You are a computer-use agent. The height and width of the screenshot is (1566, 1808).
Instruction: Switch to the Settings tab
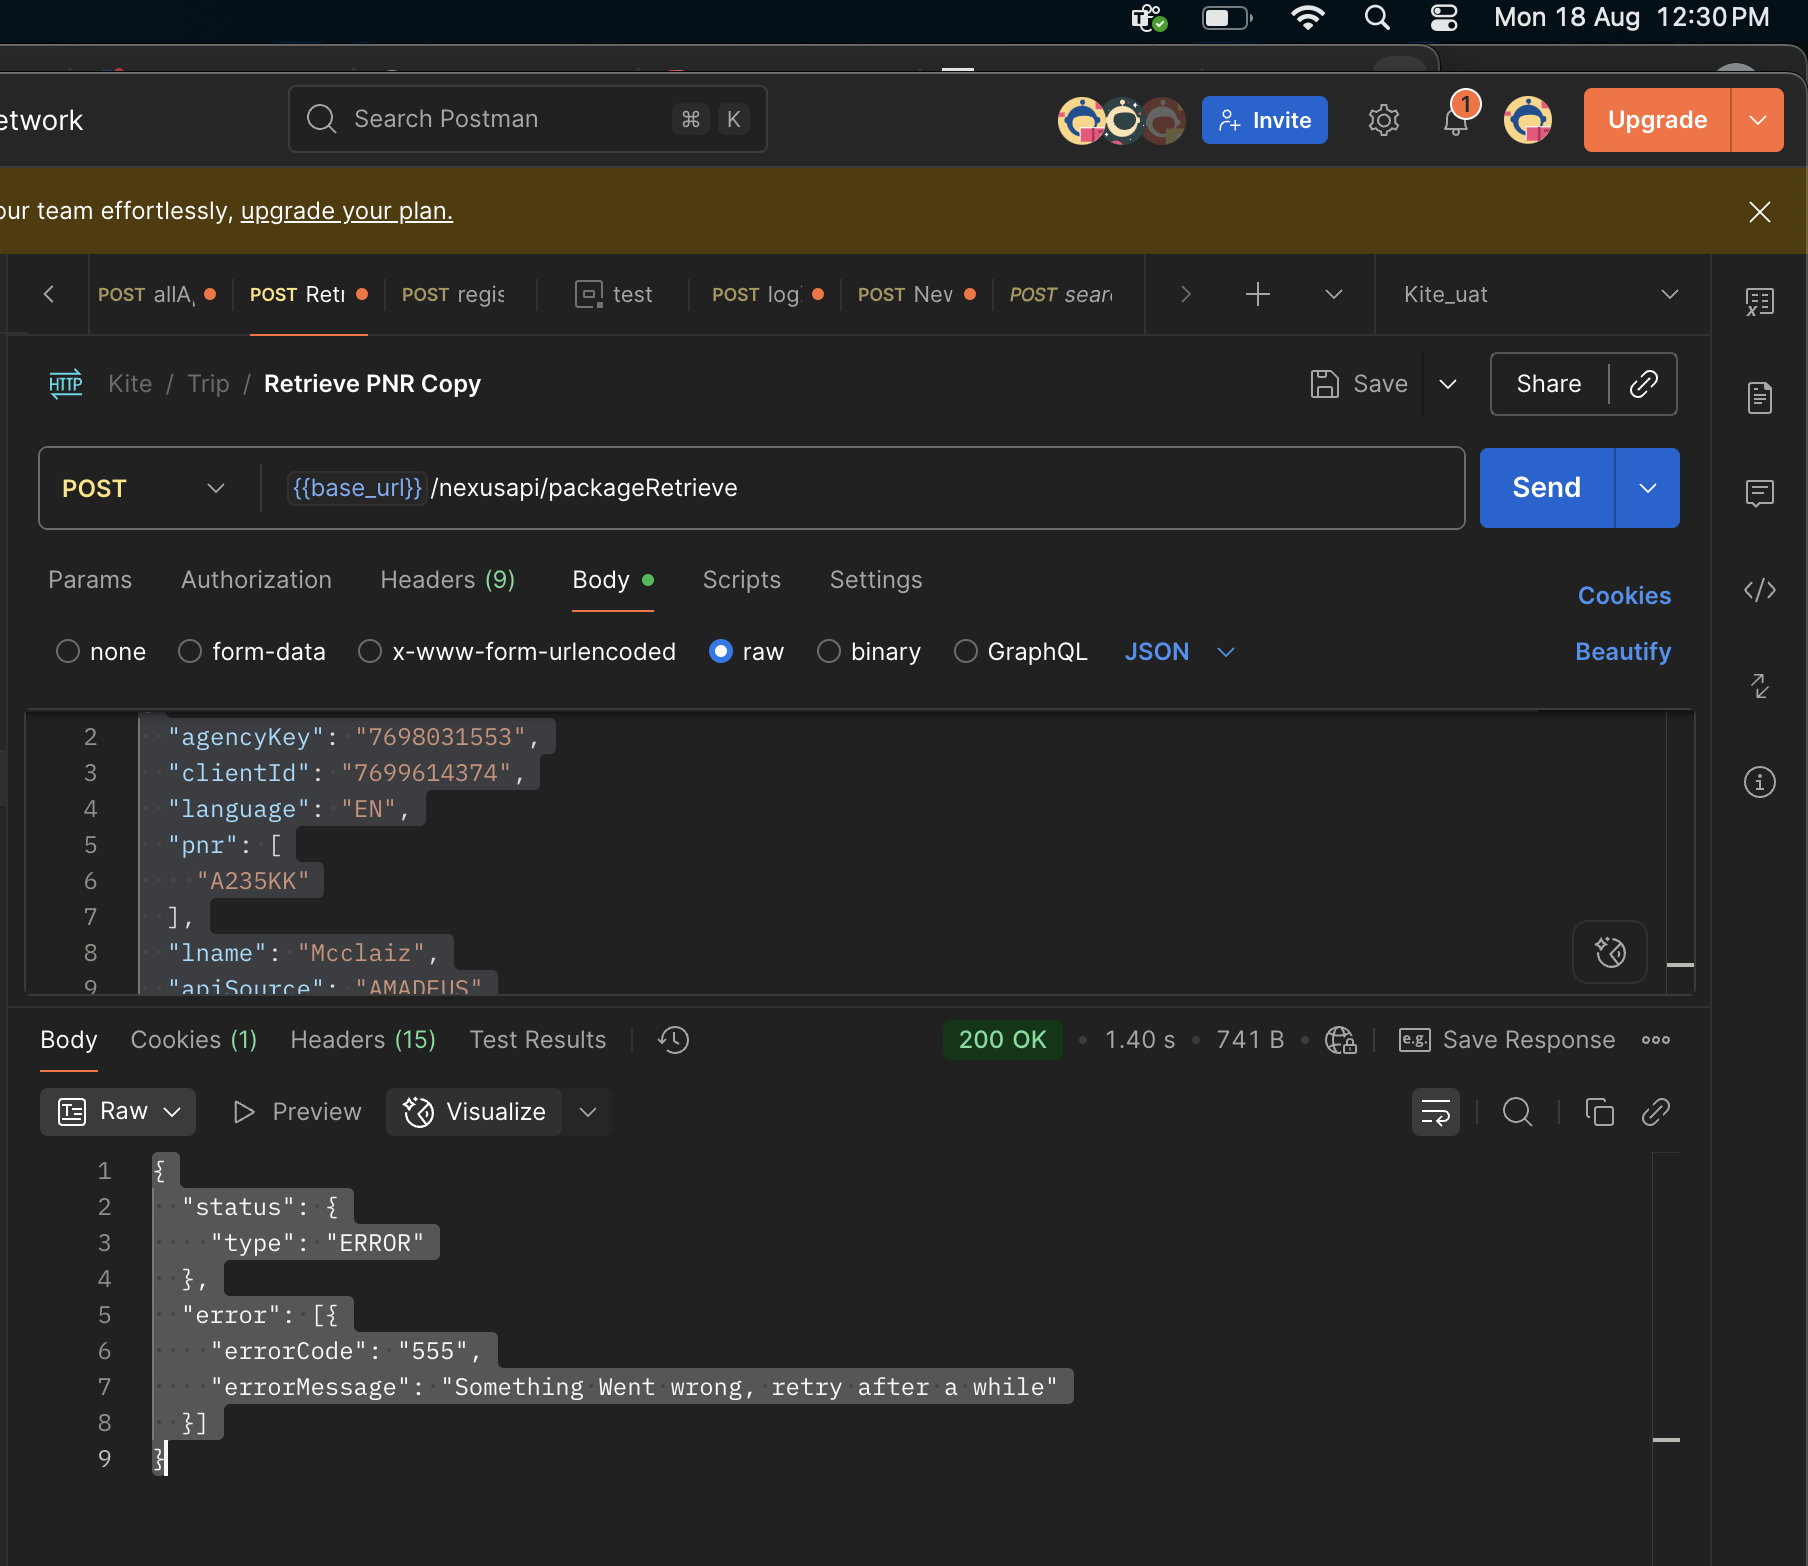[x=876, y=580]
